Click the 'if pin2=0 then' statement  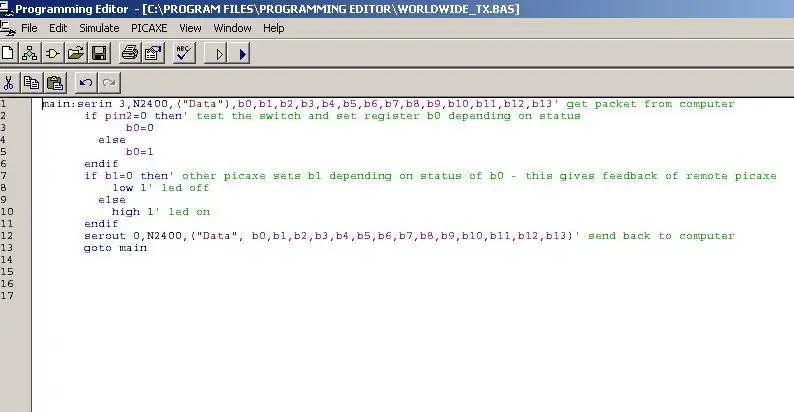(x=133, y=116)
